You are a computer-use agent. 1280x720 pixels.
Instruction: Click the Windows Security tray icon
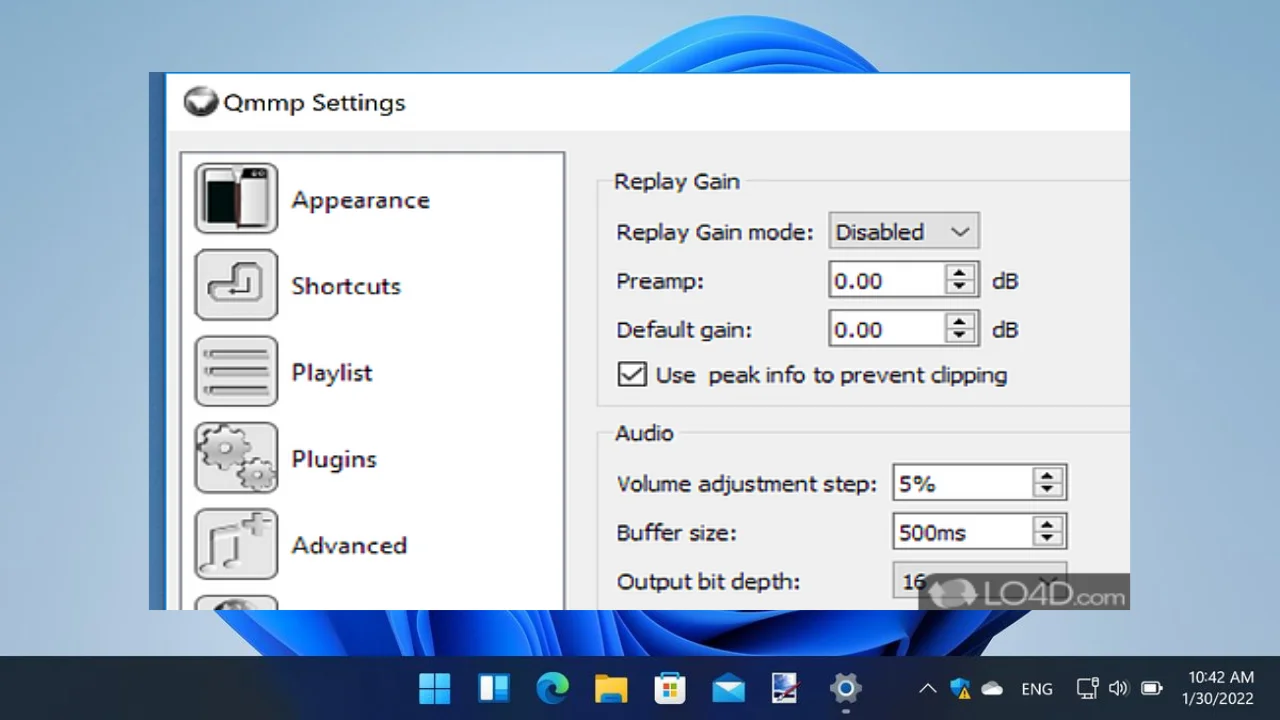(x=960, y=688)
